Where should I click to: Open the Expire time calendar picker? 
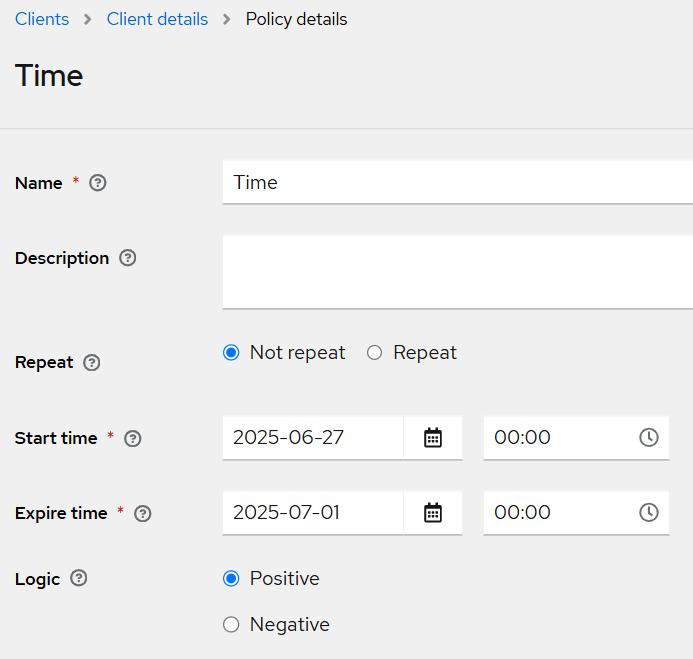coord(433,513)
